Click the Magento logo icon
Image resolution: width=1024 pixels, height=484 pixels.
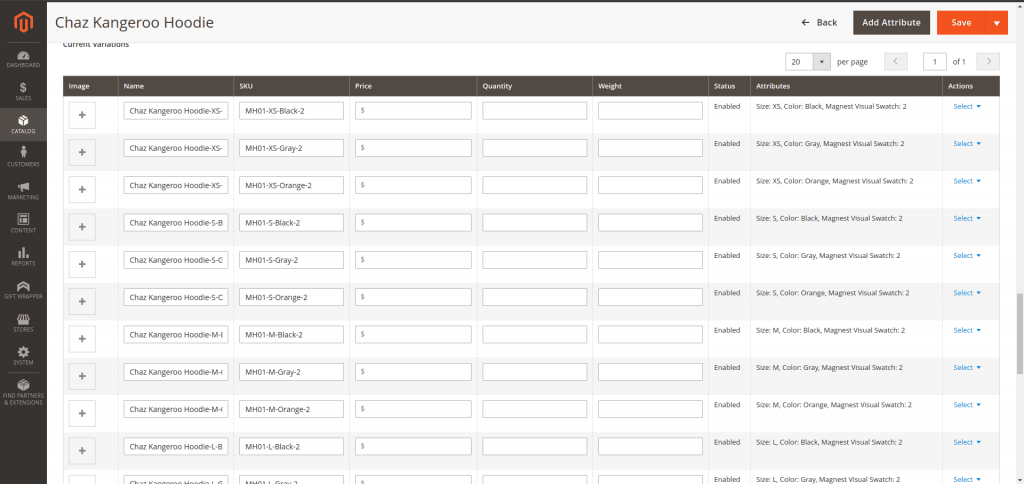click(22, 21)
